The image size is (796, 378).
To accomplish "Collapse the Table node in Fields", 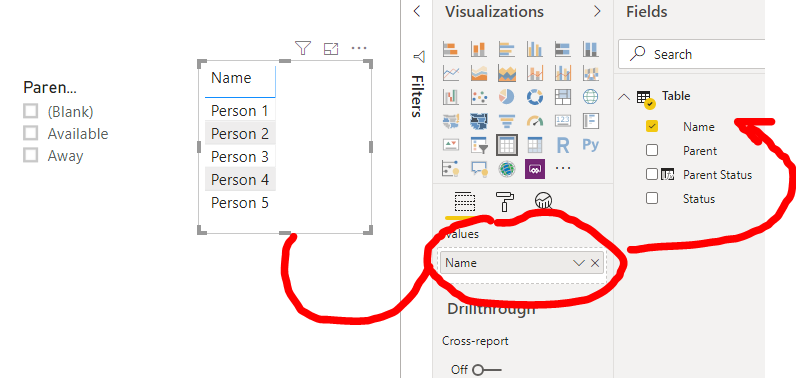I will [x=624, y=96].
